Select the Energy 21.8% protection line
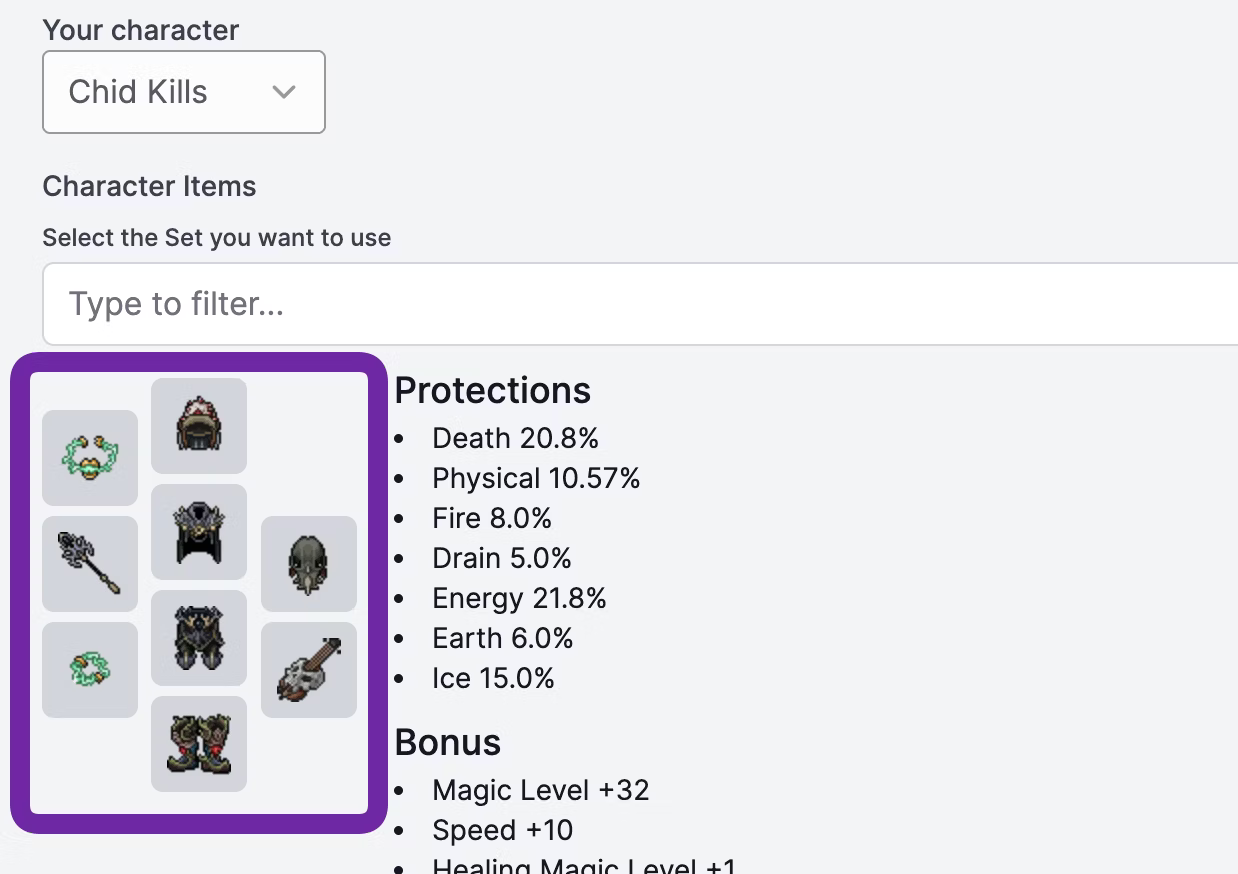 tap(519, 598)
